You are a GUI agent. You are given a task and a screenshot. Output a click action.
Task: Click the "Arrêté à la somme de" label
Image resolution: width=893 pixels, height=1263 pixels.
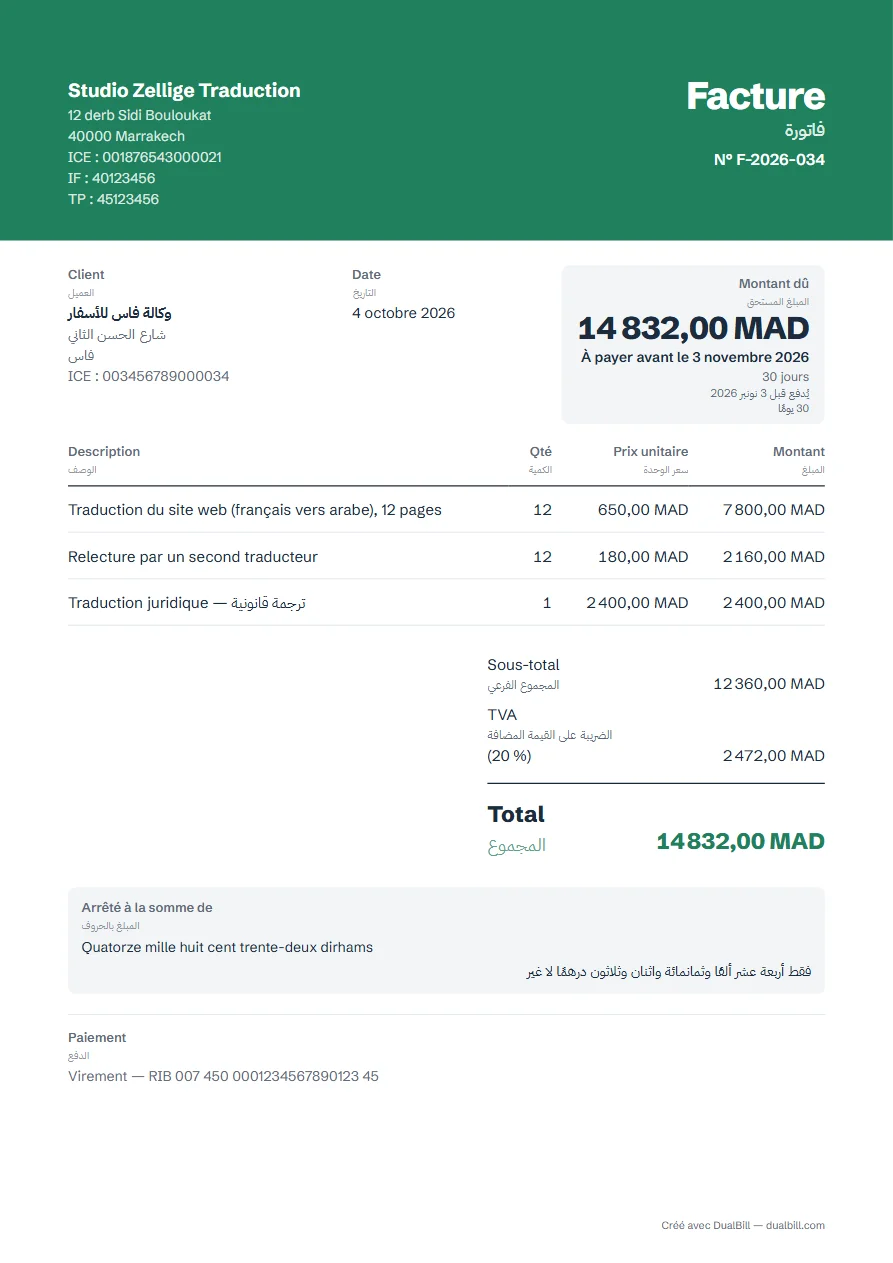[x=147, y=908]
